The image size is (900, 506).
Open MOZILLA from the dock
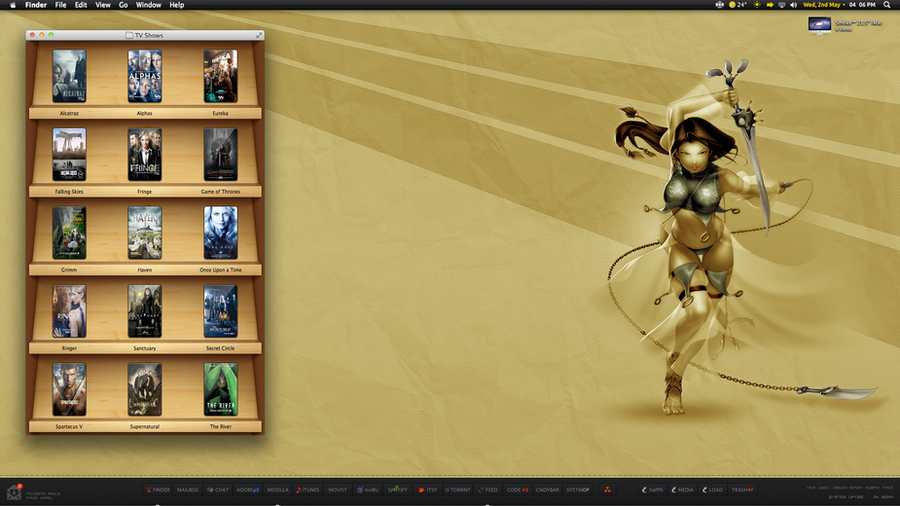click(x=278, y=490)
